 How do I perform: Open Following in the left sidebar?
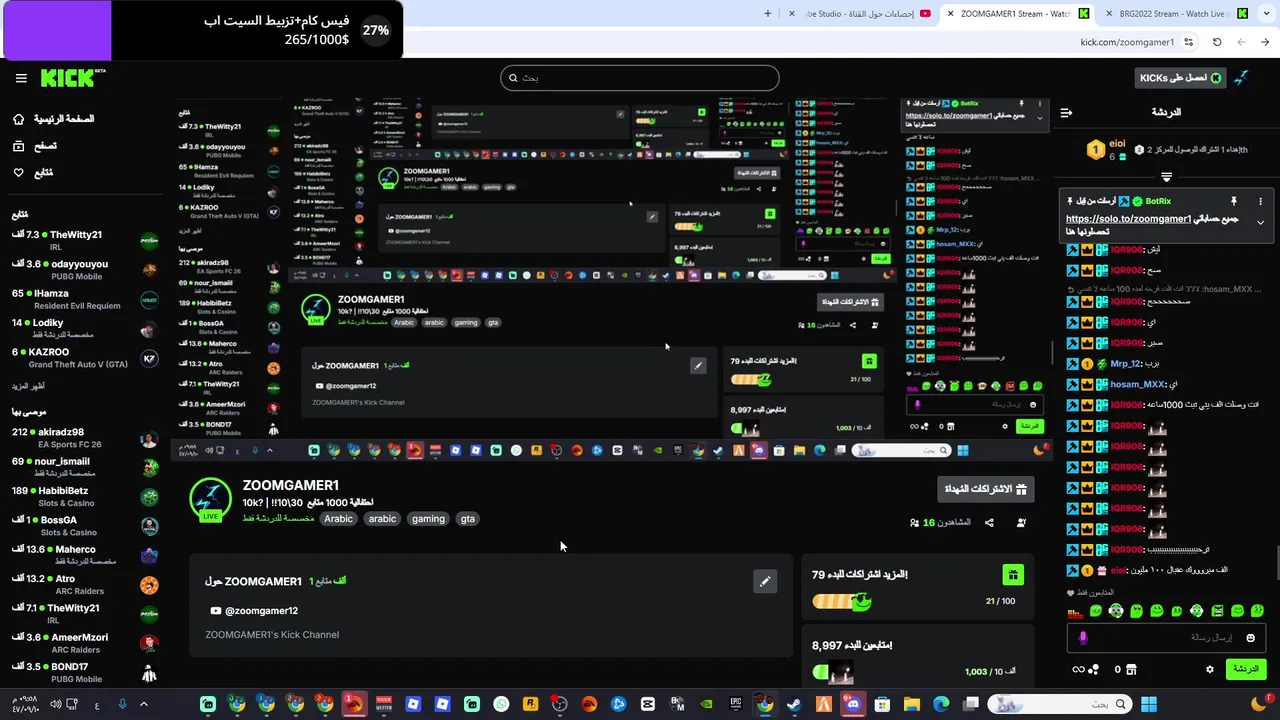(x=33, y=173)
